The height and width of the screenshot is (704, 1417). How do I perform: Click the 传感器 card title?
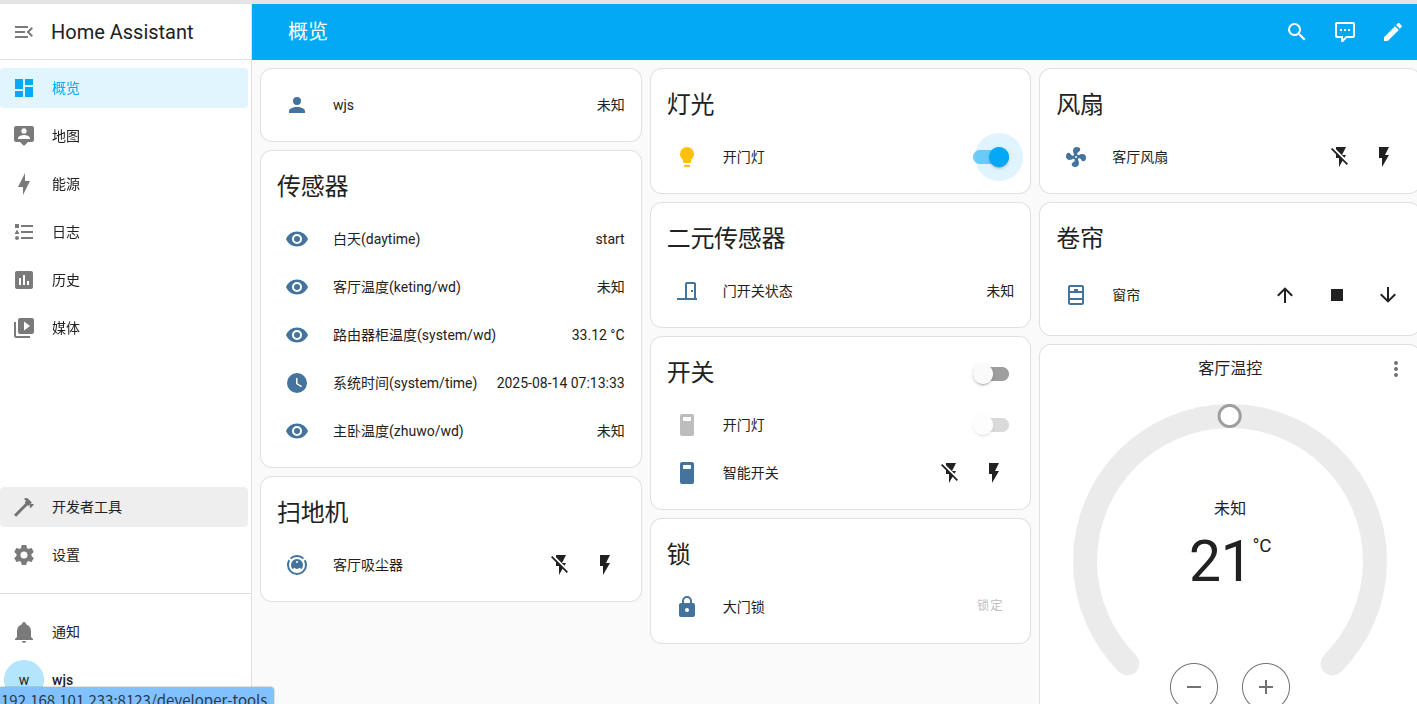(x=313, y=187)
